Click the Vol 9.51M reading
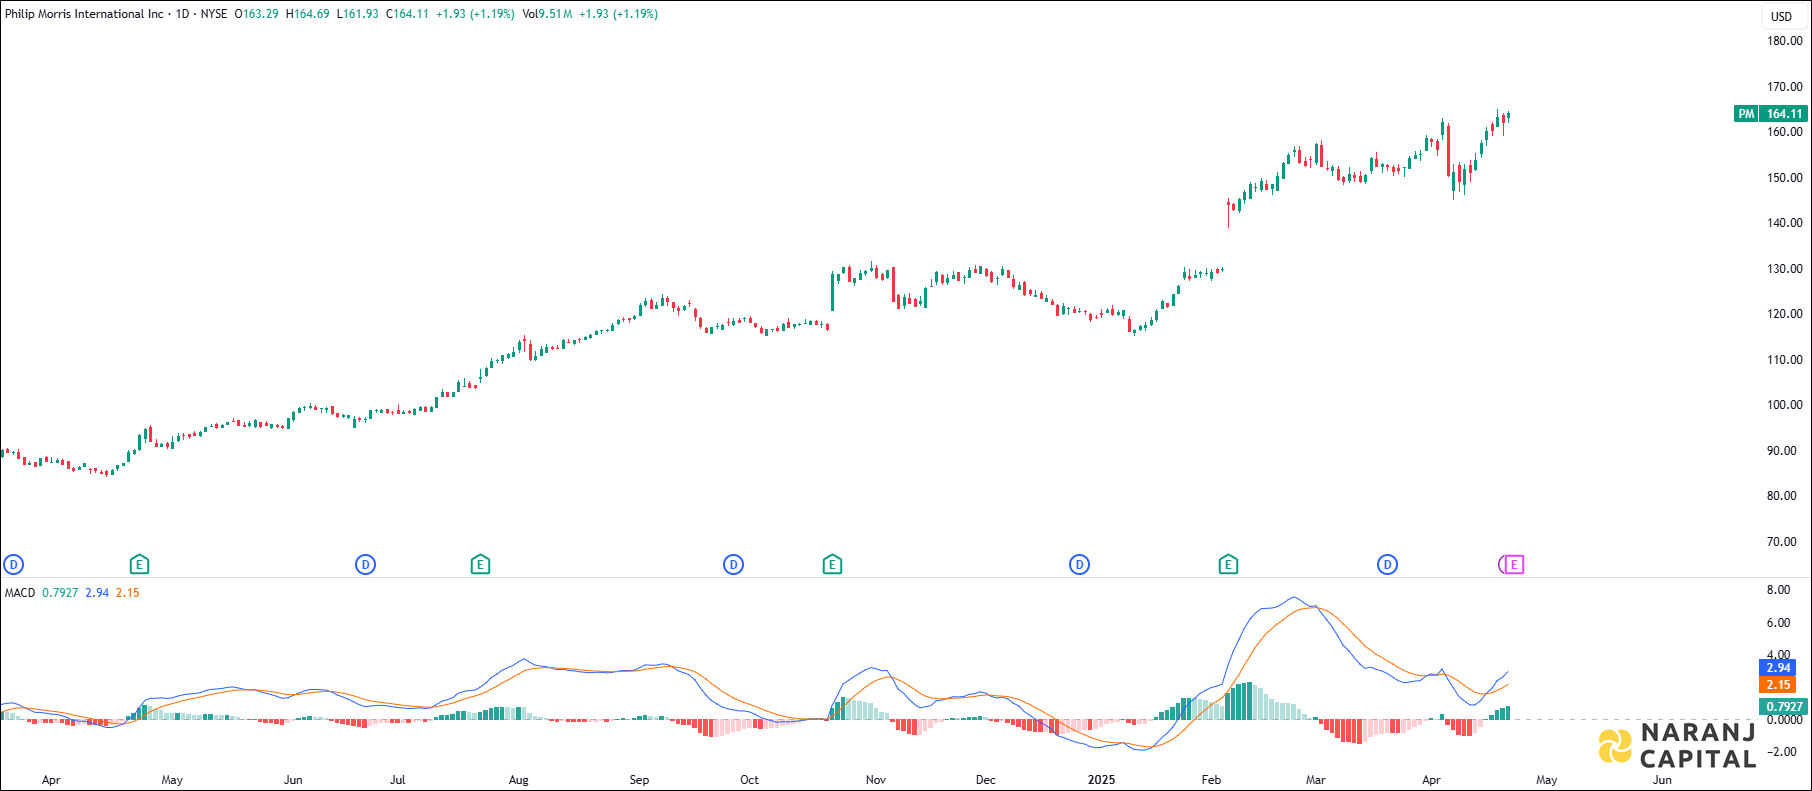The image size is (1812, 791). pos(547,14)
